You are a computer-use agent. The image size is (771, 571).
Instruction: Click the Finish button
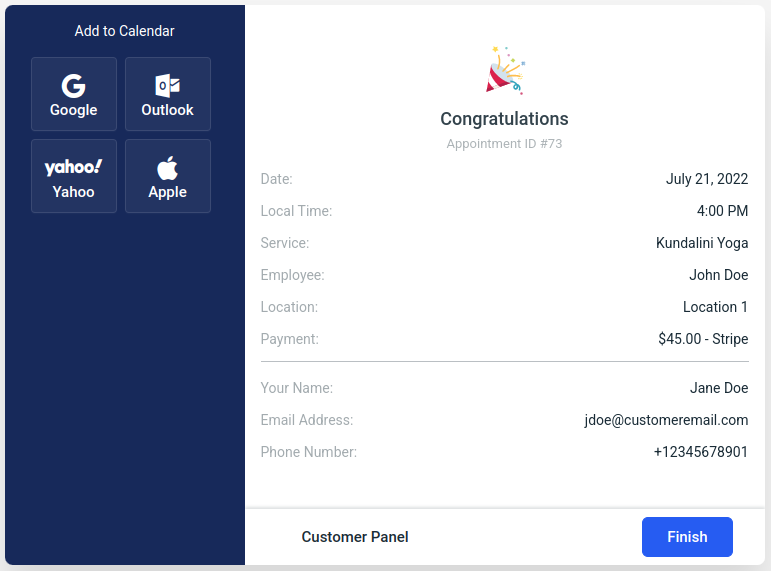pyautogui.click(x=687, y=537)
